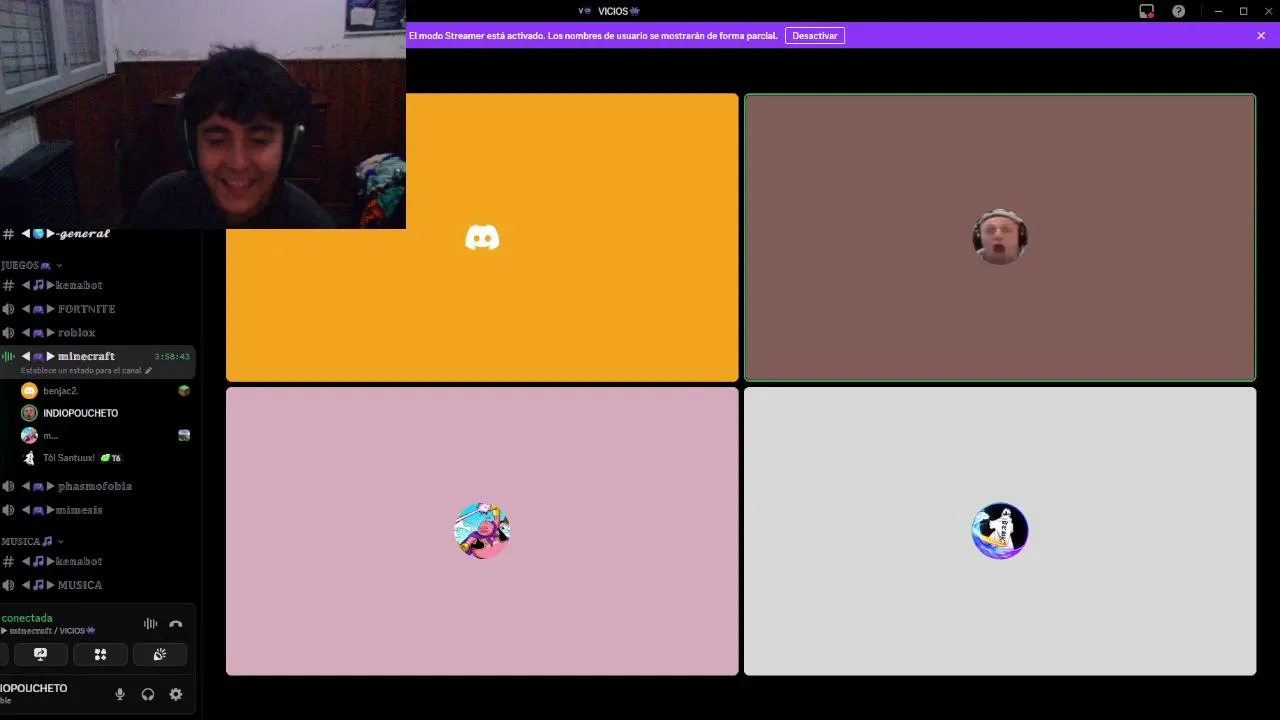Image resolution: width=1280 pixels, height=720 pixels.
Task: Click the 'conectada' voice status text
Action: (x=27, y=618)
